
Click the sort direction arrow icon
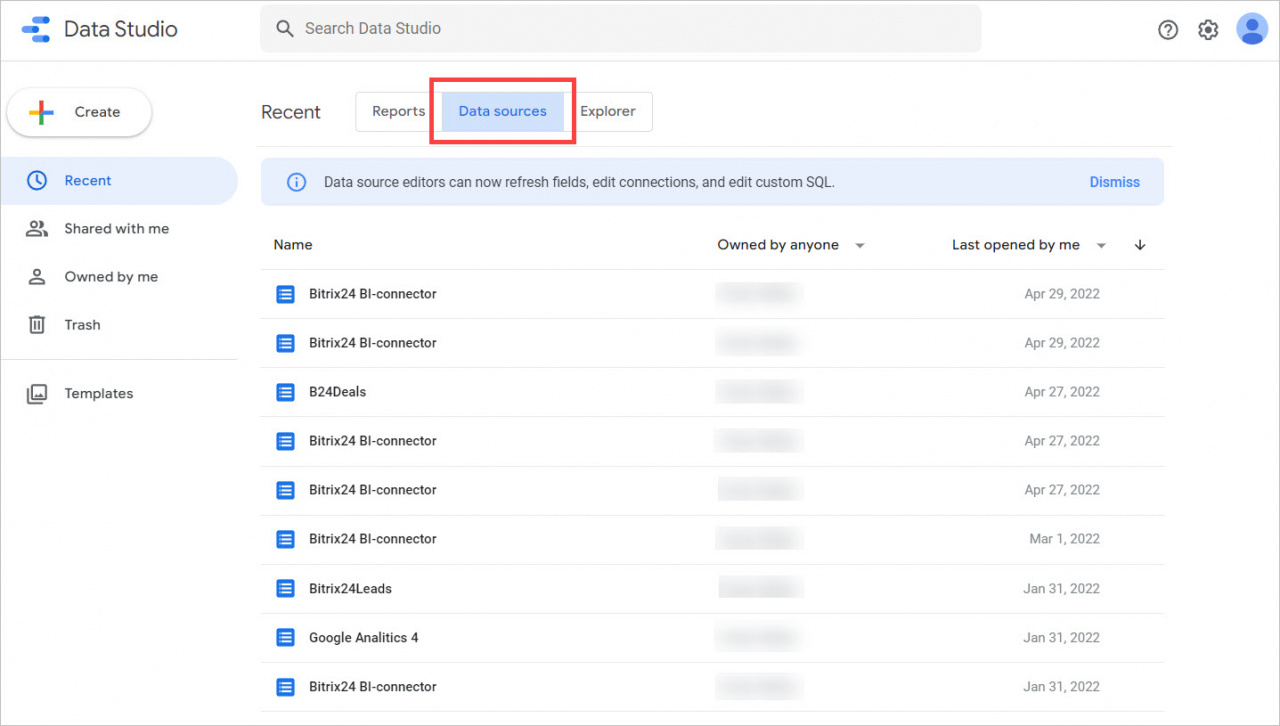[1140, 245]
